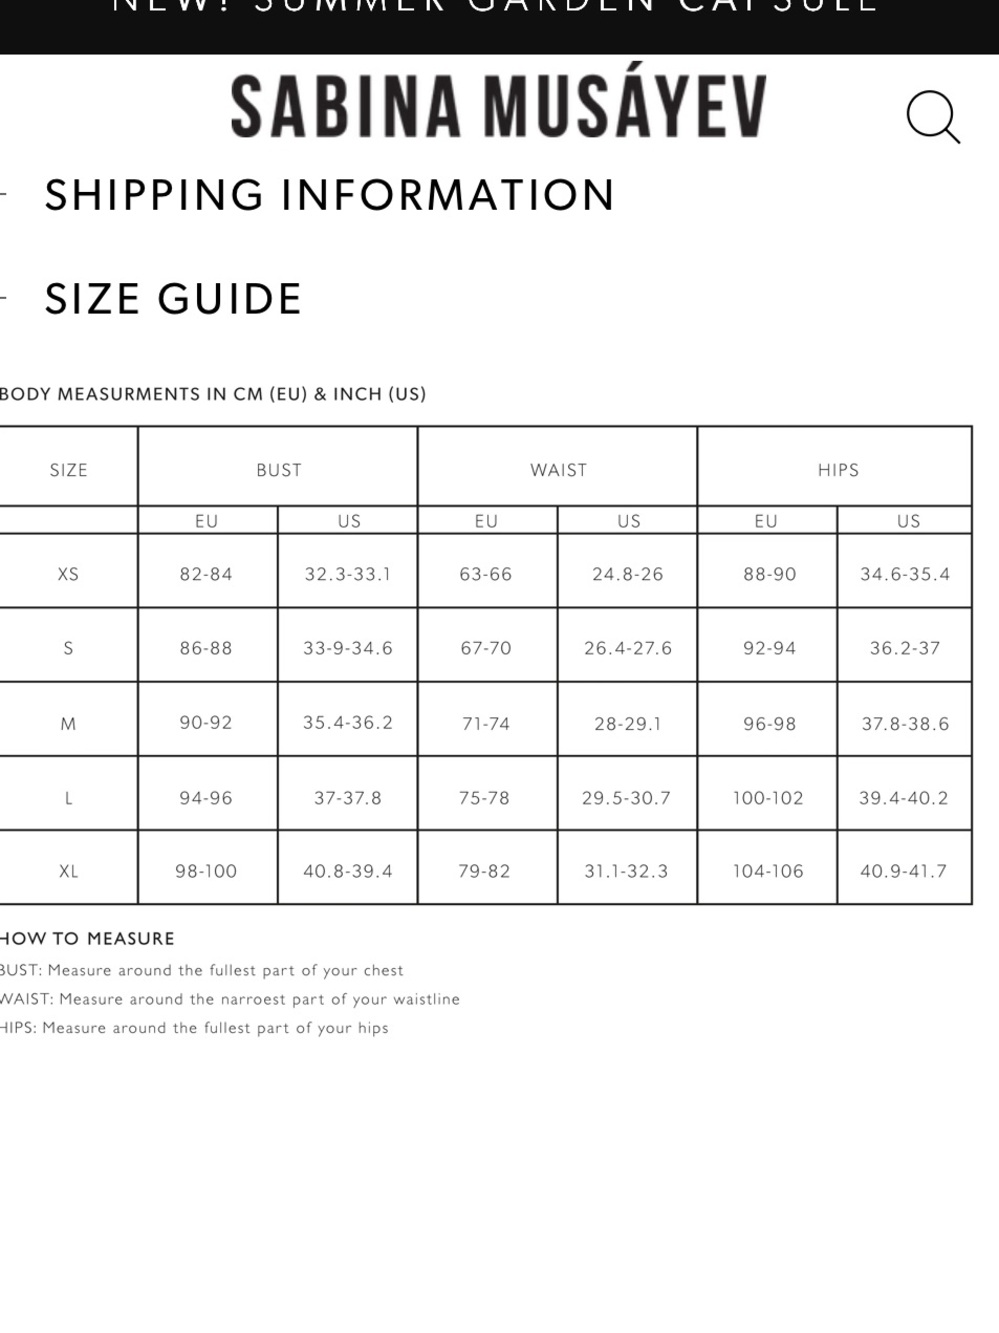Expand the Shipping Information section
The image size is (999, 1333).
coord(329,195)
